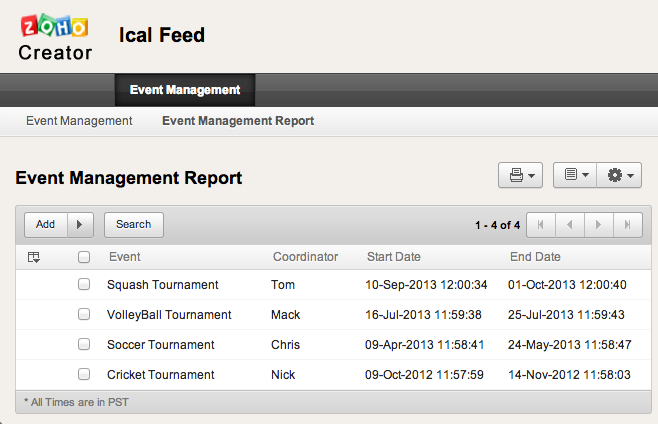Click start date 10-Sep-2013 12:00:34
This screenshot has width=658, height=424.
(x=426, y=285)
